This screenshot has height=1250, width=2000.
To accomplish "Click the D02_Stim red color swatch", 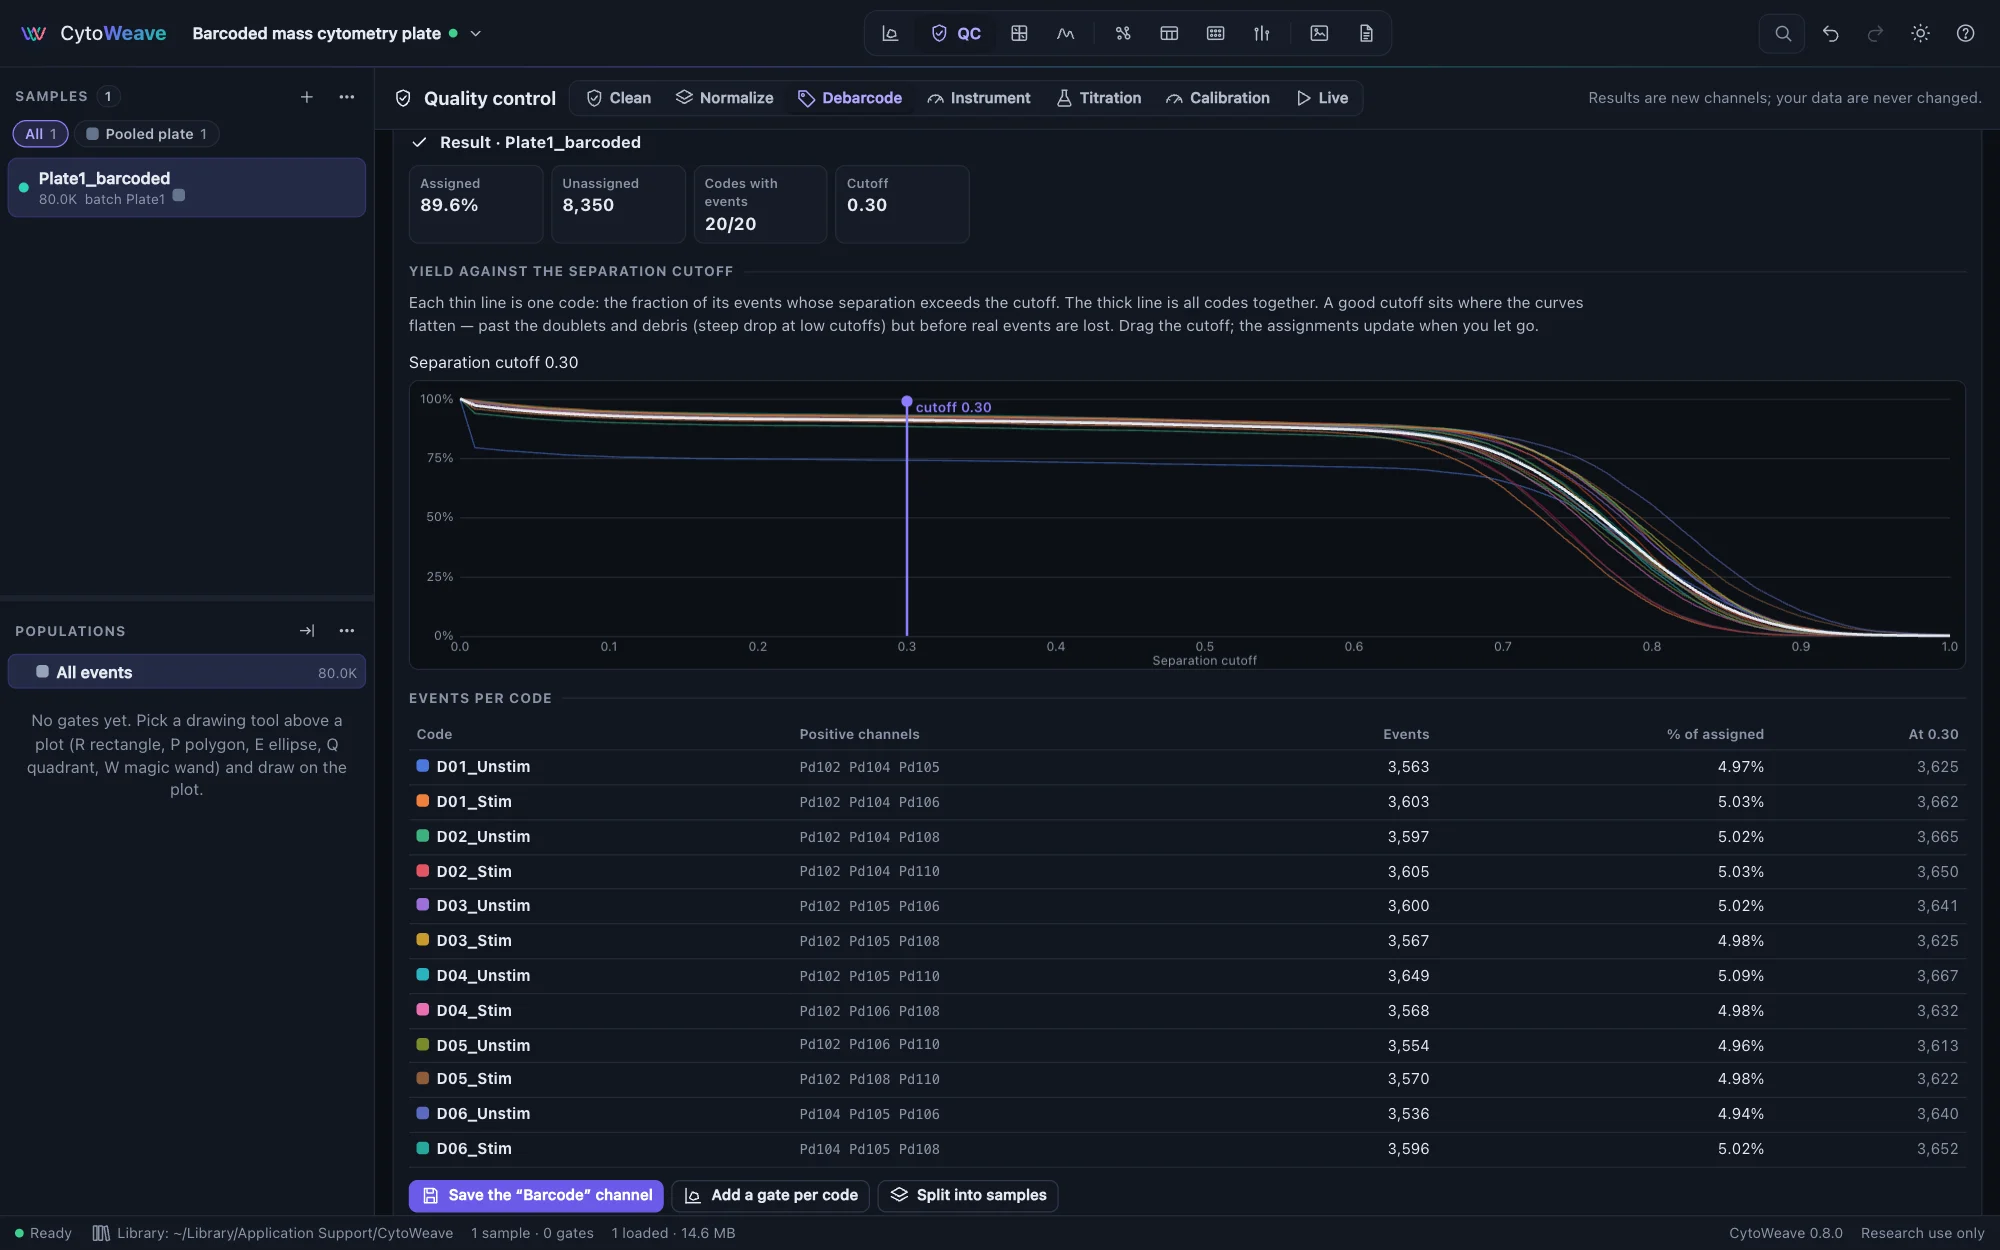I will [x=423, y=871].
